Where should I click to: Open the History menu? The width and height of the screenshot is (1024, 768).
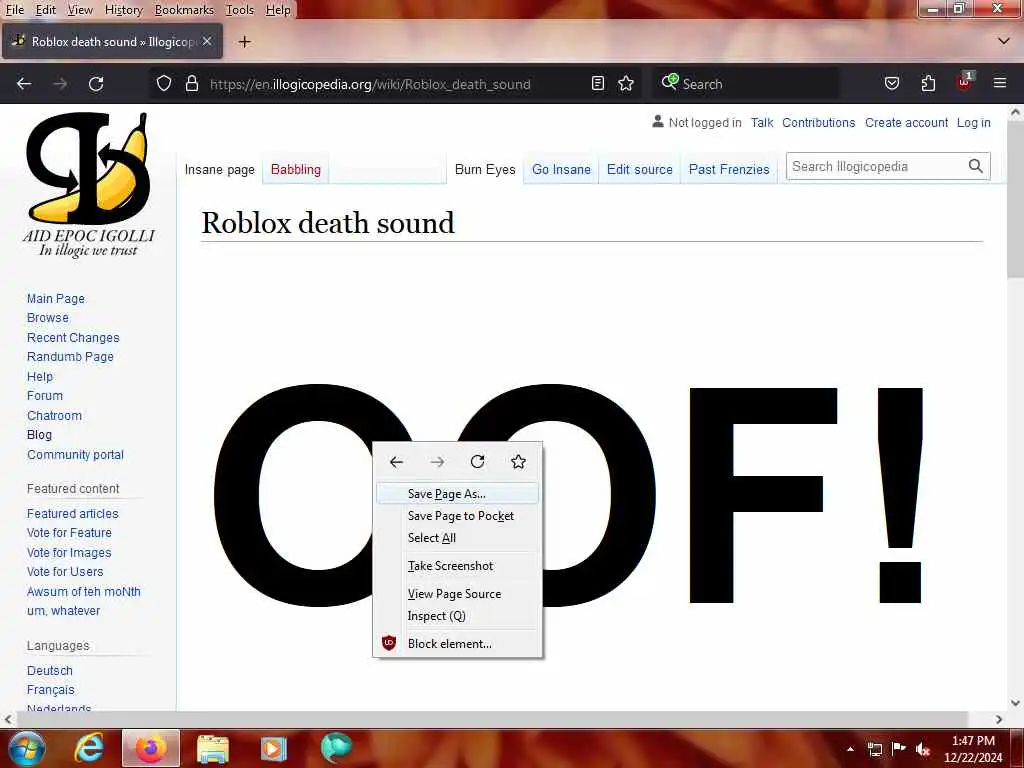[x=123, y=10]
